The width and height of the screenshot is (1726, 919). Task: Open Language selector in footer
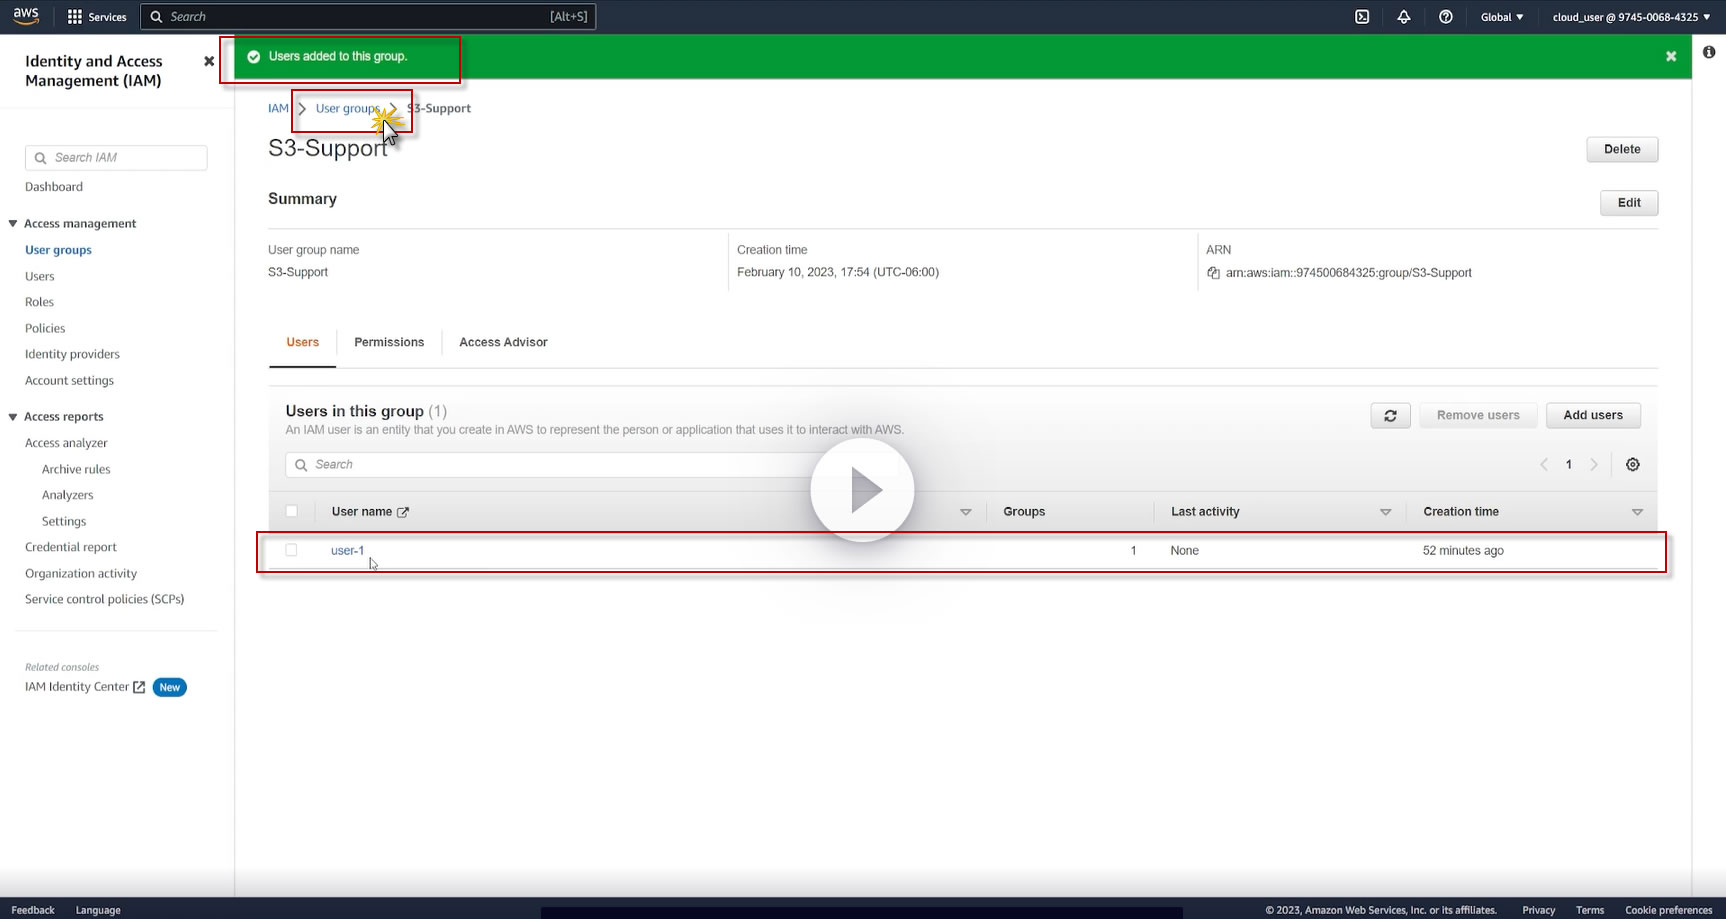click(x=98, y=910)
